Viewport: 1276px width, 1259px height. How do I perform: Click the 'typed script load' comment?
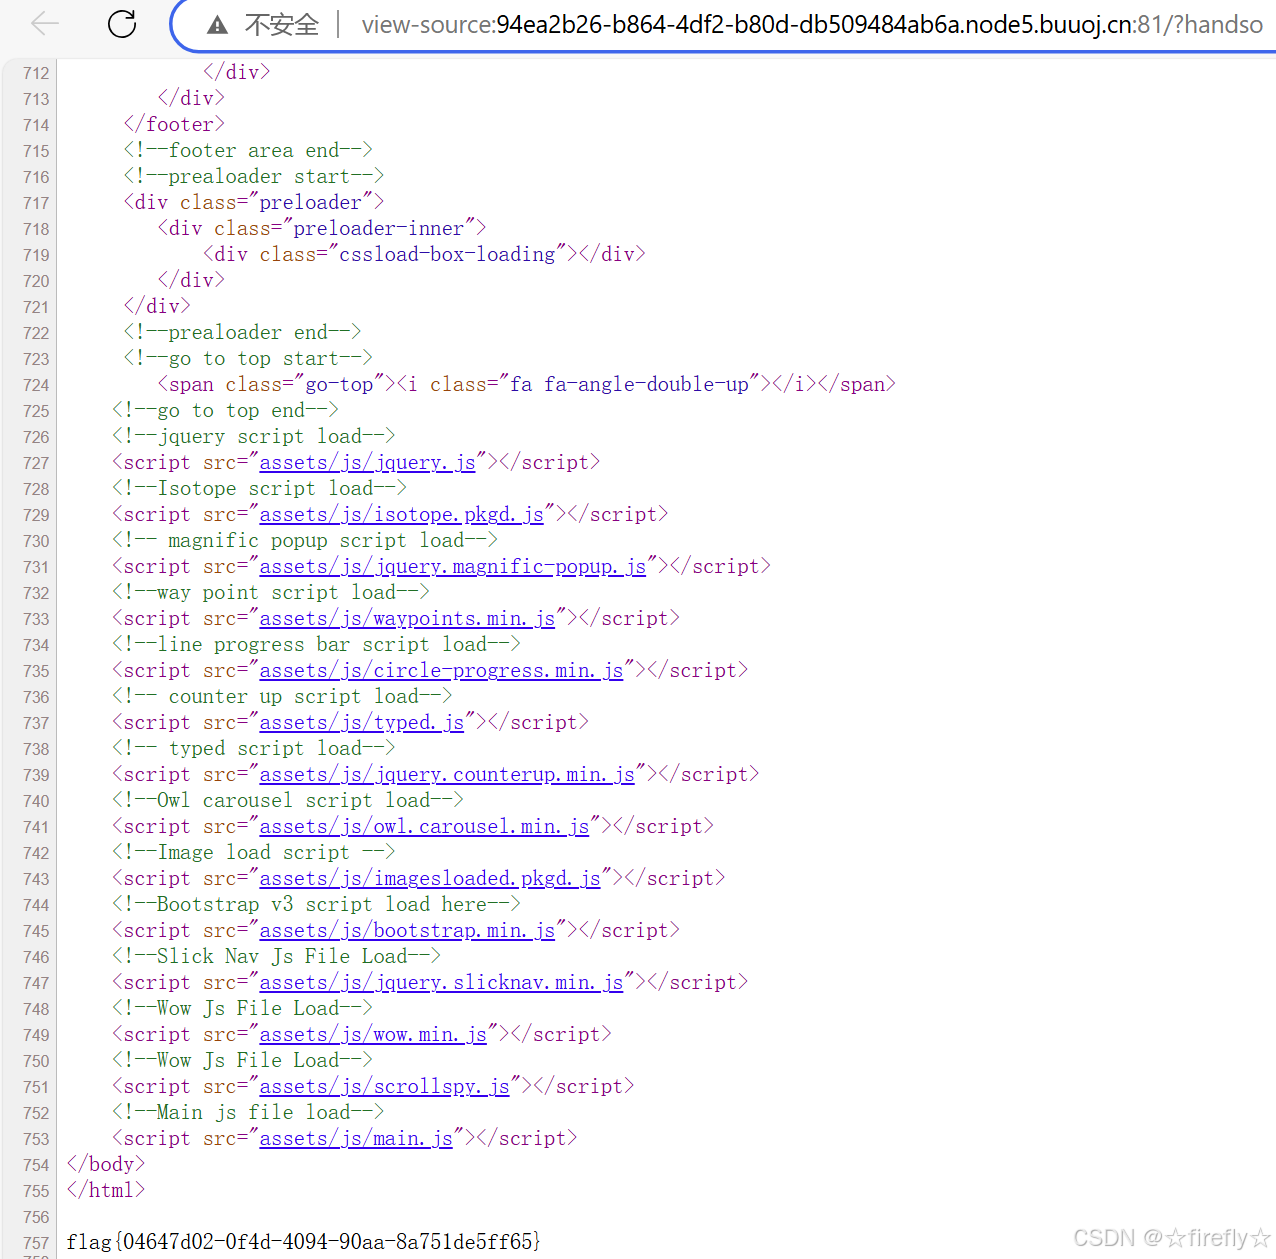[254, 748]
